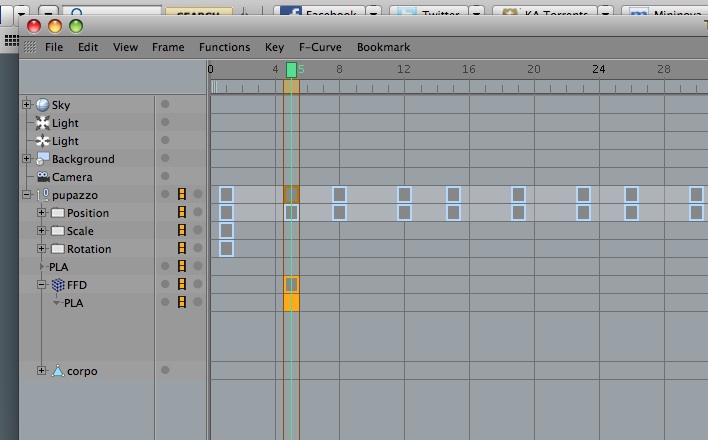Open the Twitter bookmark in browser window

click(429, 11)
